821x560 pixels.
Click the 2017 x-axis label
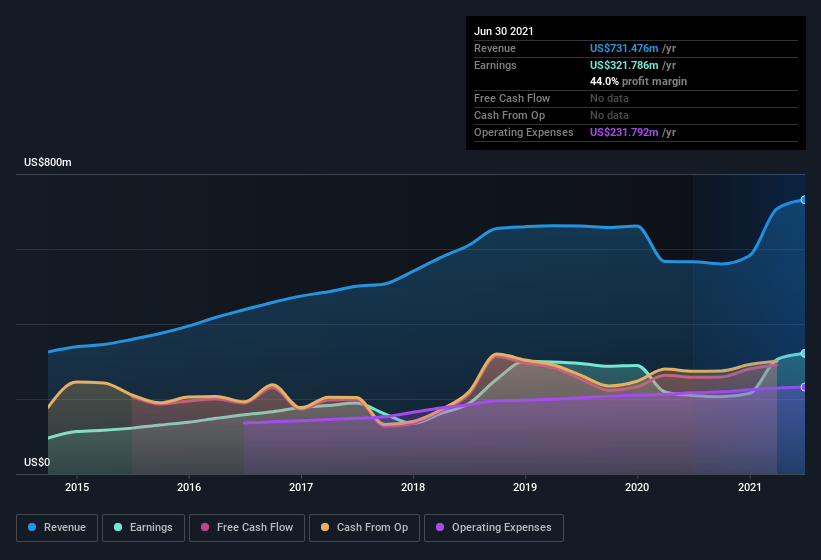click(x=301, y=487)
